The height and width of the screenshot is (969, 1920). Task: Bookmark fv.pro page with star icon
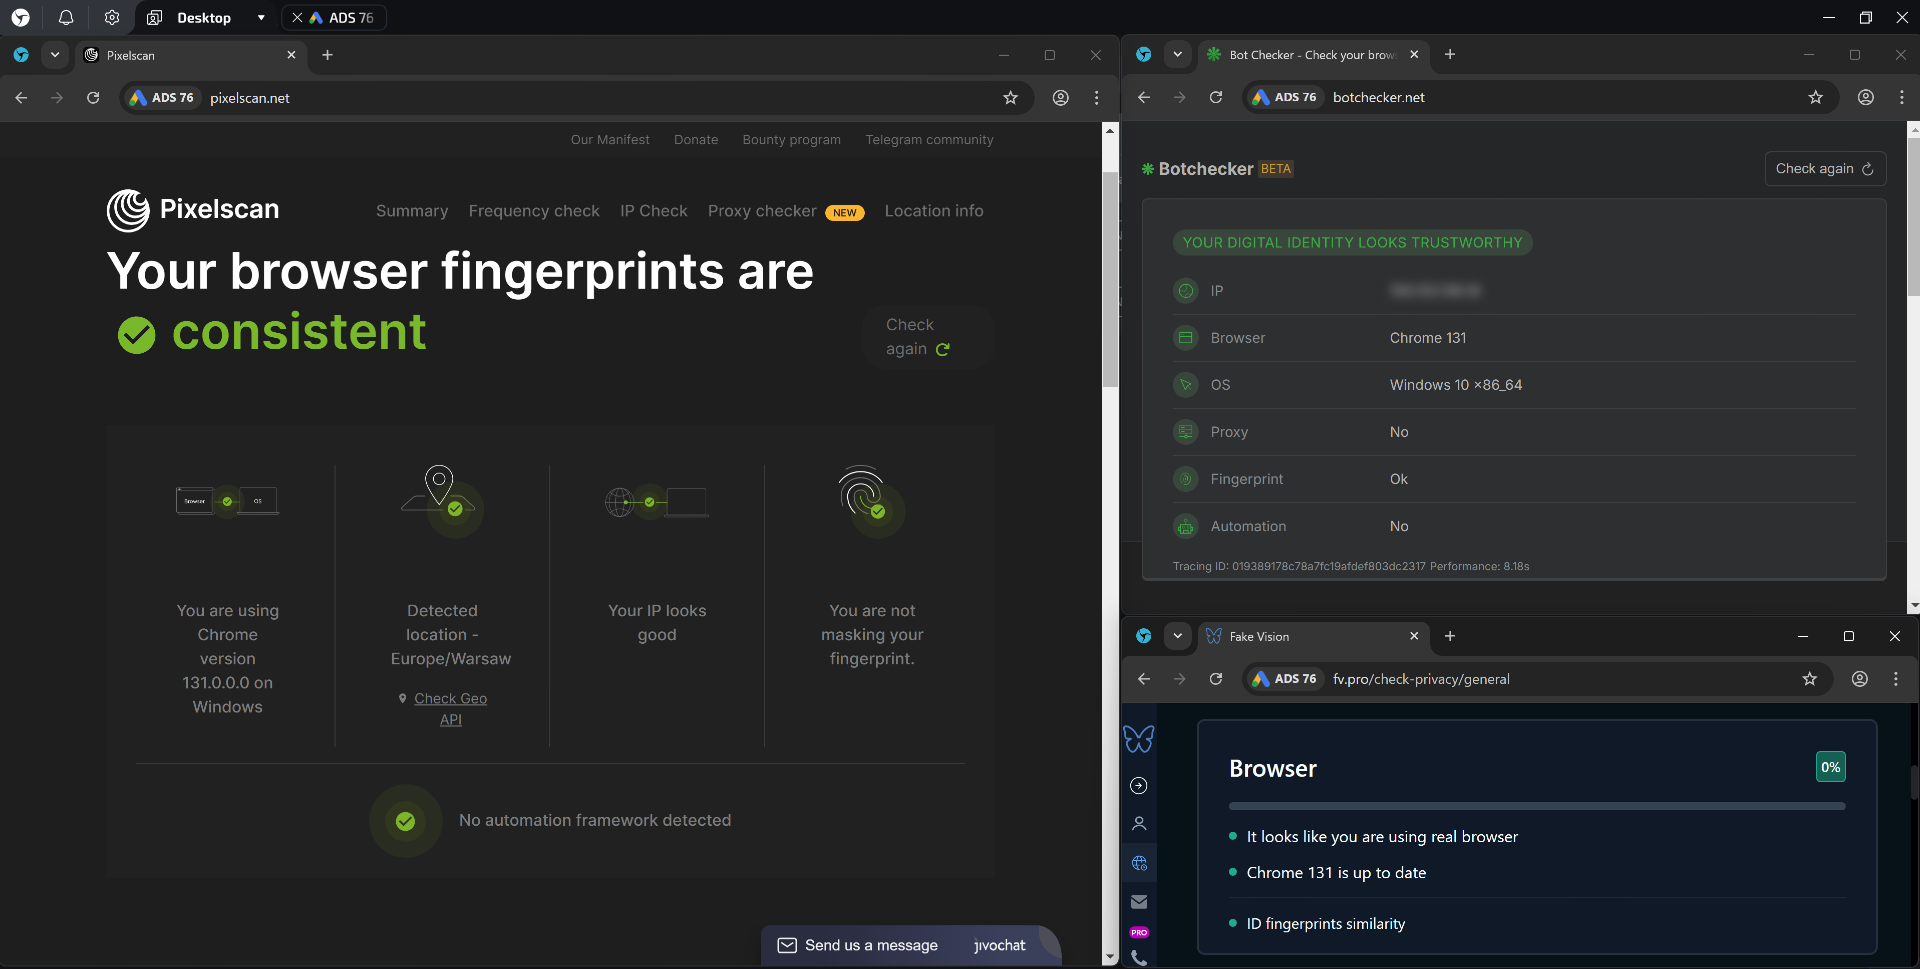pyautogui.click(x=1810, y=679)
